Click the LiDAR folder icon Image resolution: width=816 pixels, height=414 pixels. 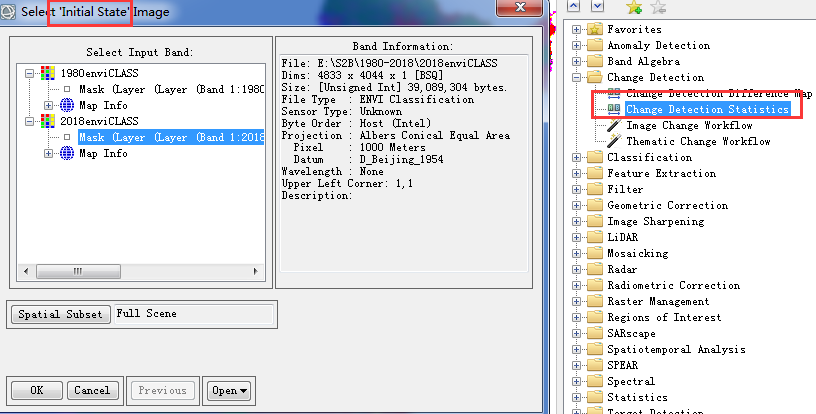(x=595, y=237)
